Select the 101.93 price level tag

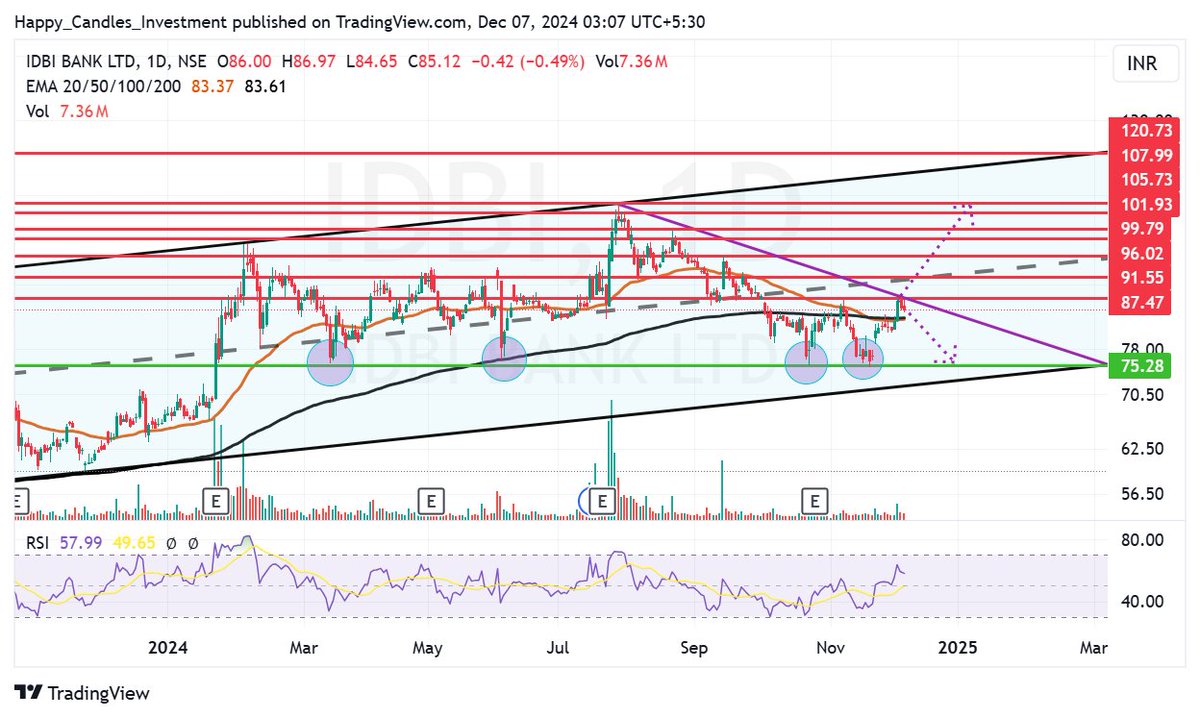1146,204
